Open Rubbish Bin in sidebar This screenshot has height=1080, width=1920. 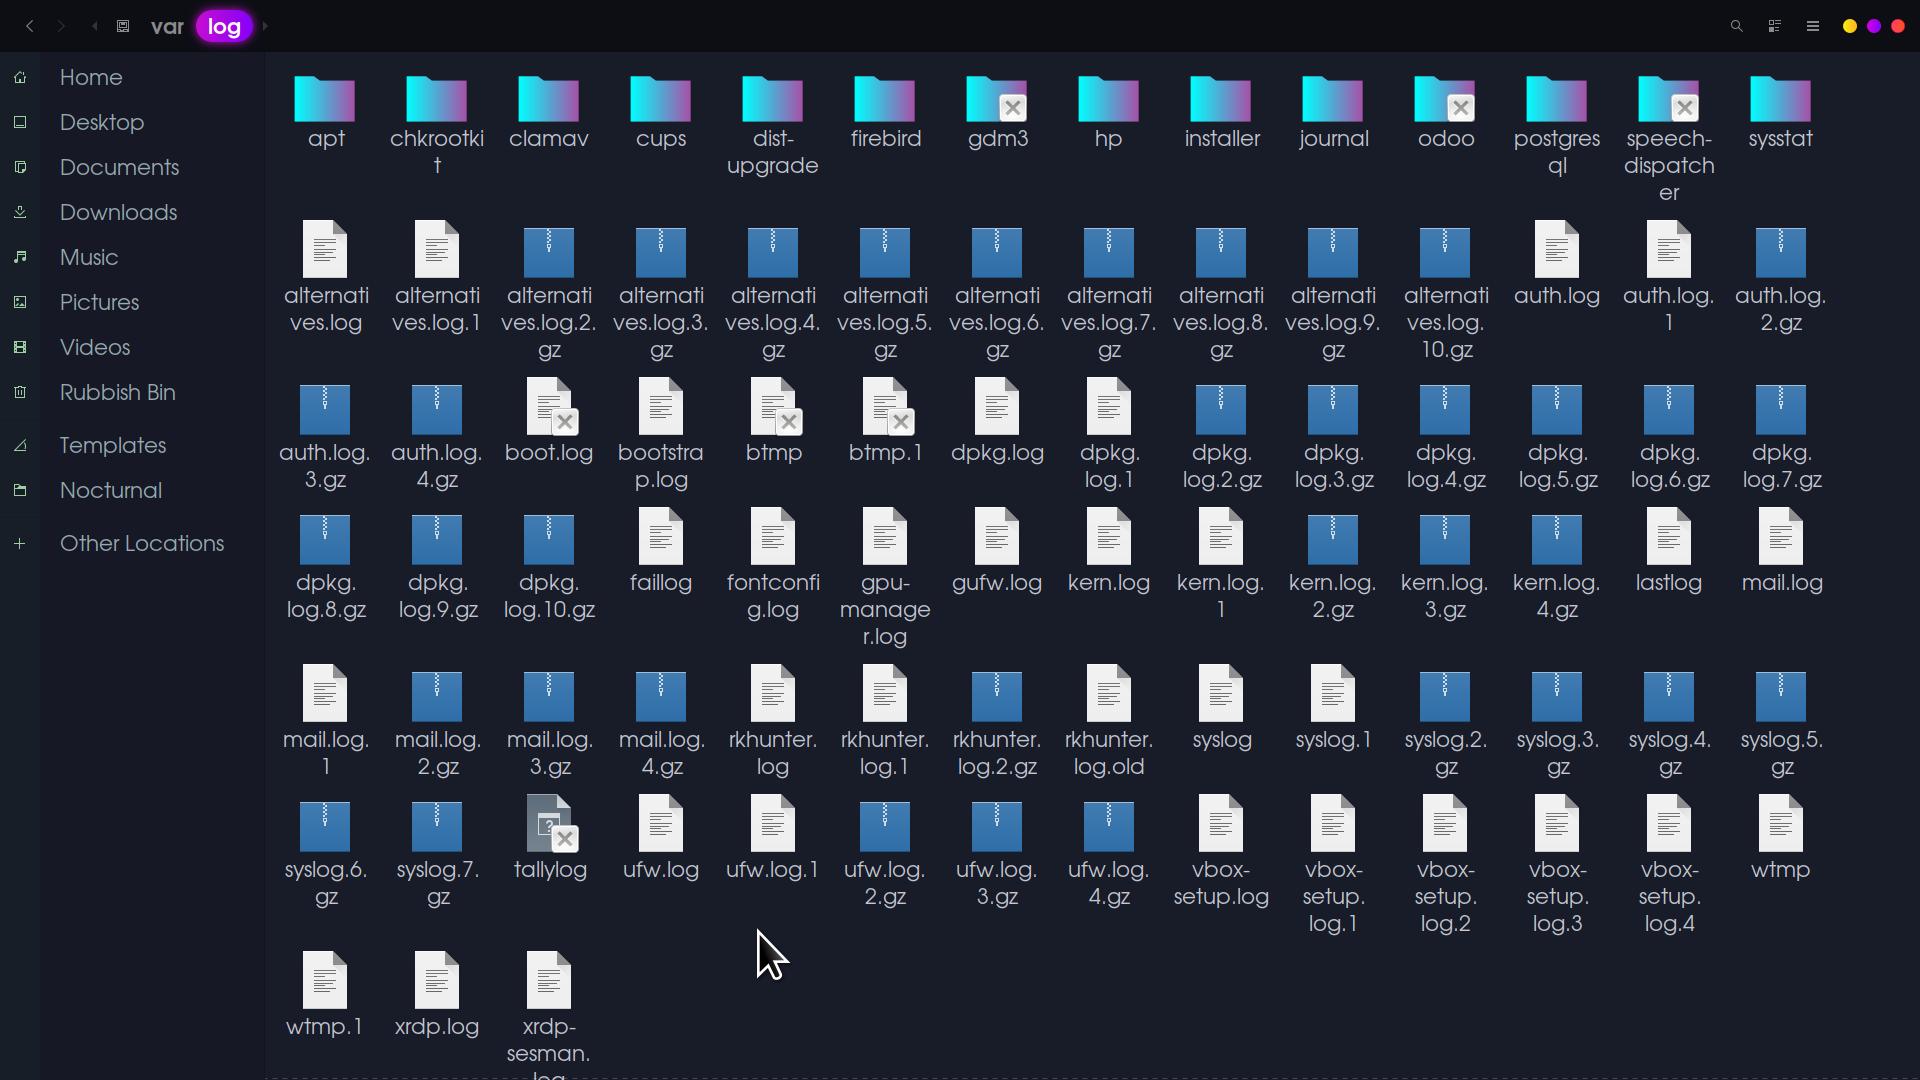pos(117,392)
